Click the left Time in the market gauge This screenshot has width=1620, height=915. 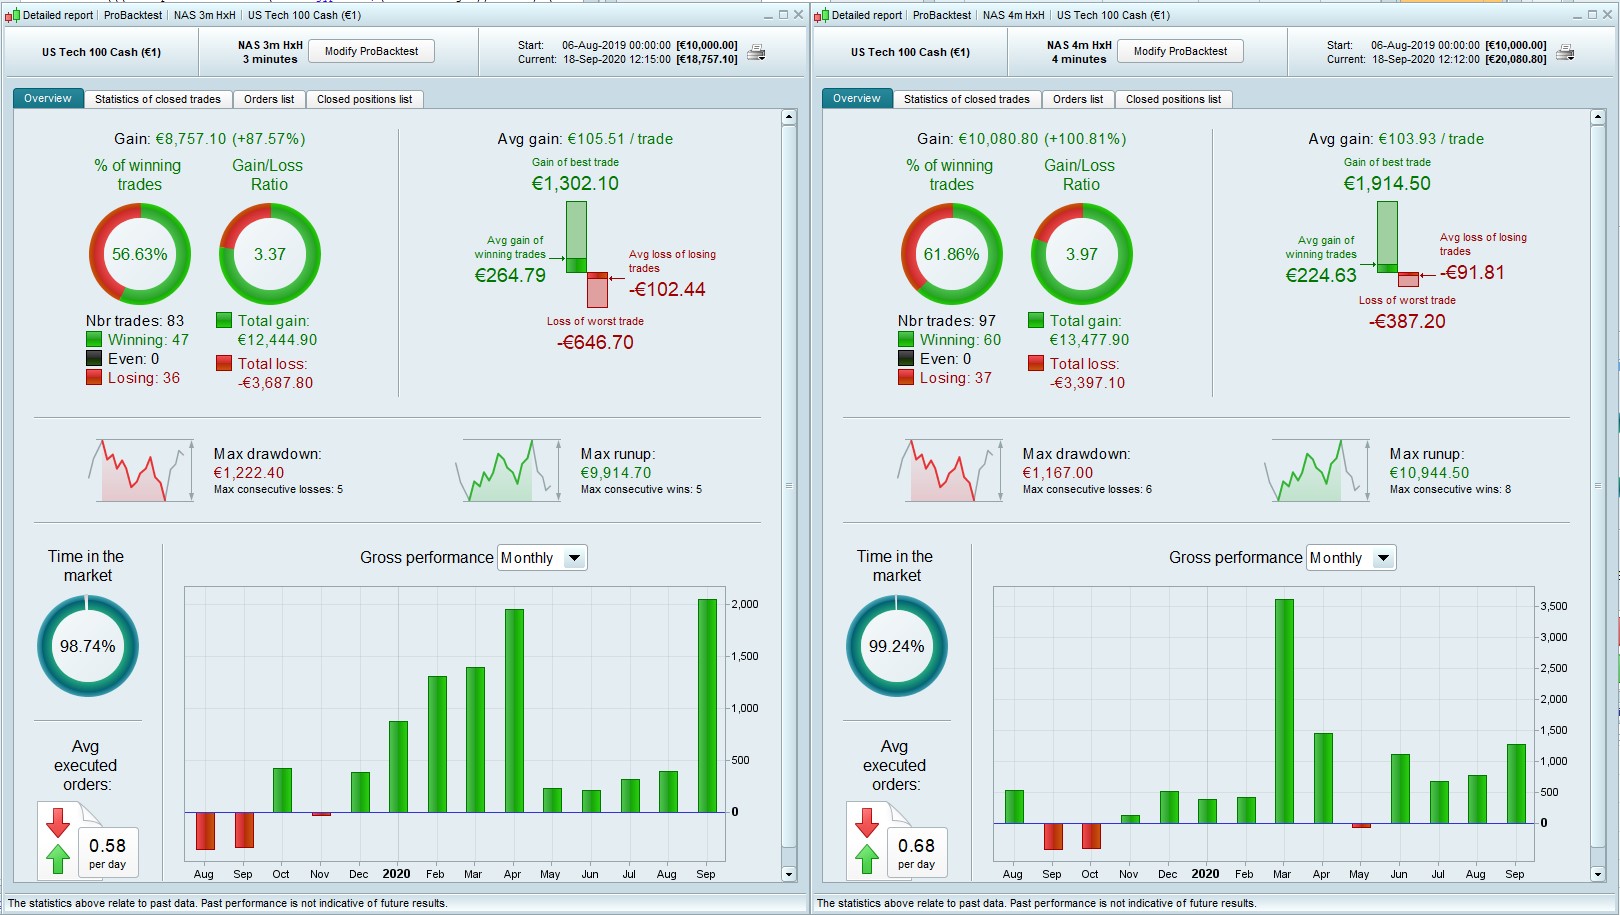tap(88, 646)
